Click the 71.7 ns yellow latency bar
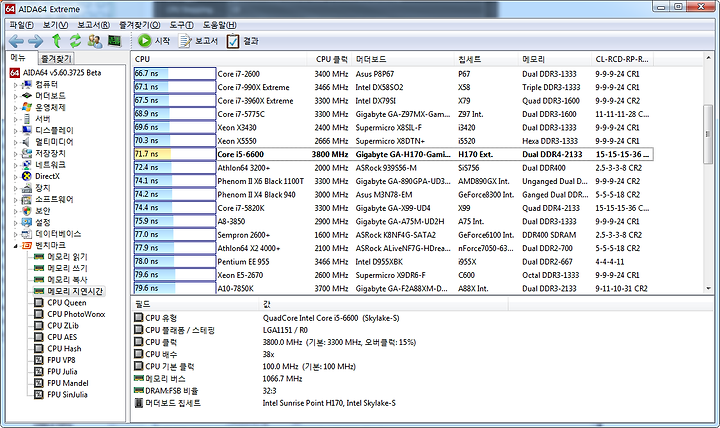This screenshot has width=720, height=428. 152,154
